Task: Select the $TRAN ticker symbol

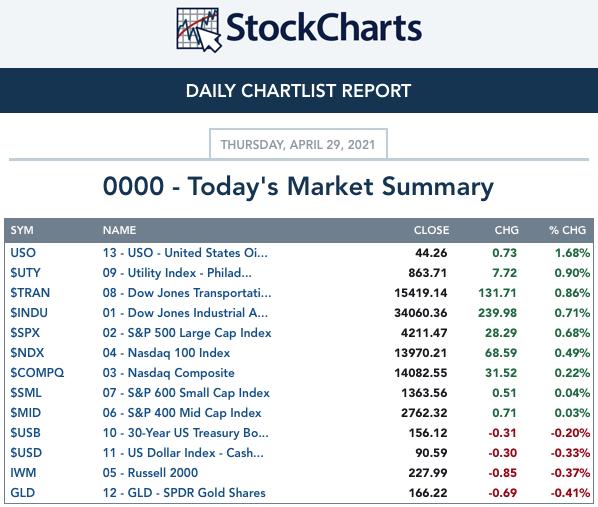Action: pos(30,293)
